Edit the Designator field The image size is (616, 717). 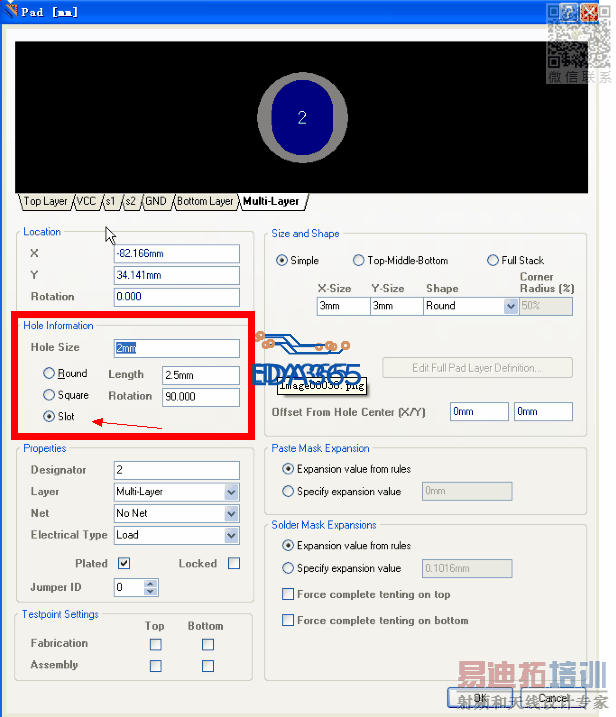coord(177,470)
